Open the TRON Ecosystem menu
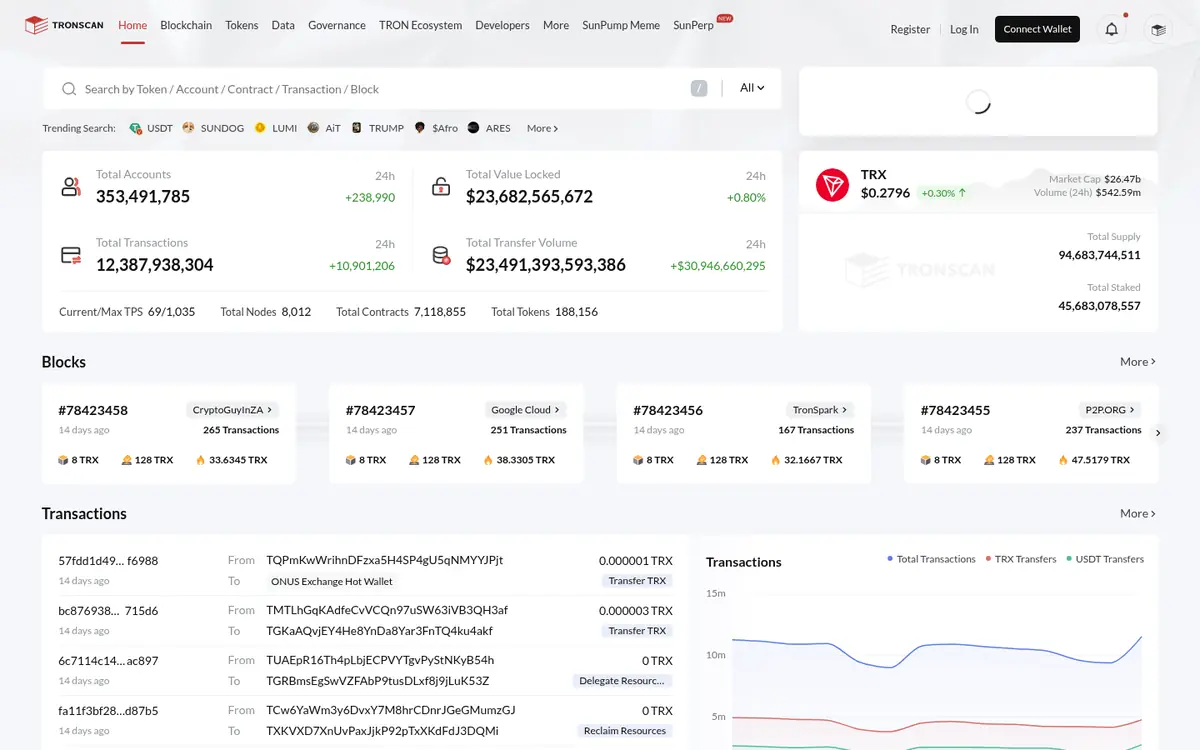The height and width of the screenshot is (750, 1200). point(420,25)
